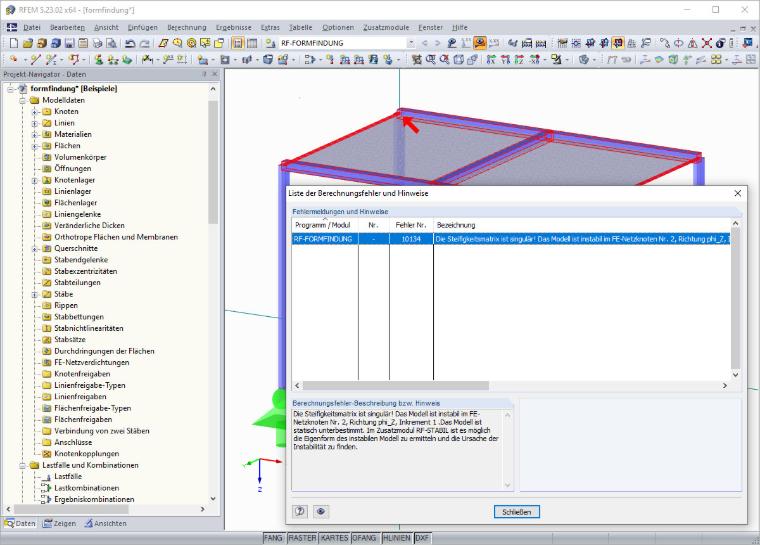The width and height of the screenshot is (760, 545).
Task: Click the New file icon
Action: [14, 43]
